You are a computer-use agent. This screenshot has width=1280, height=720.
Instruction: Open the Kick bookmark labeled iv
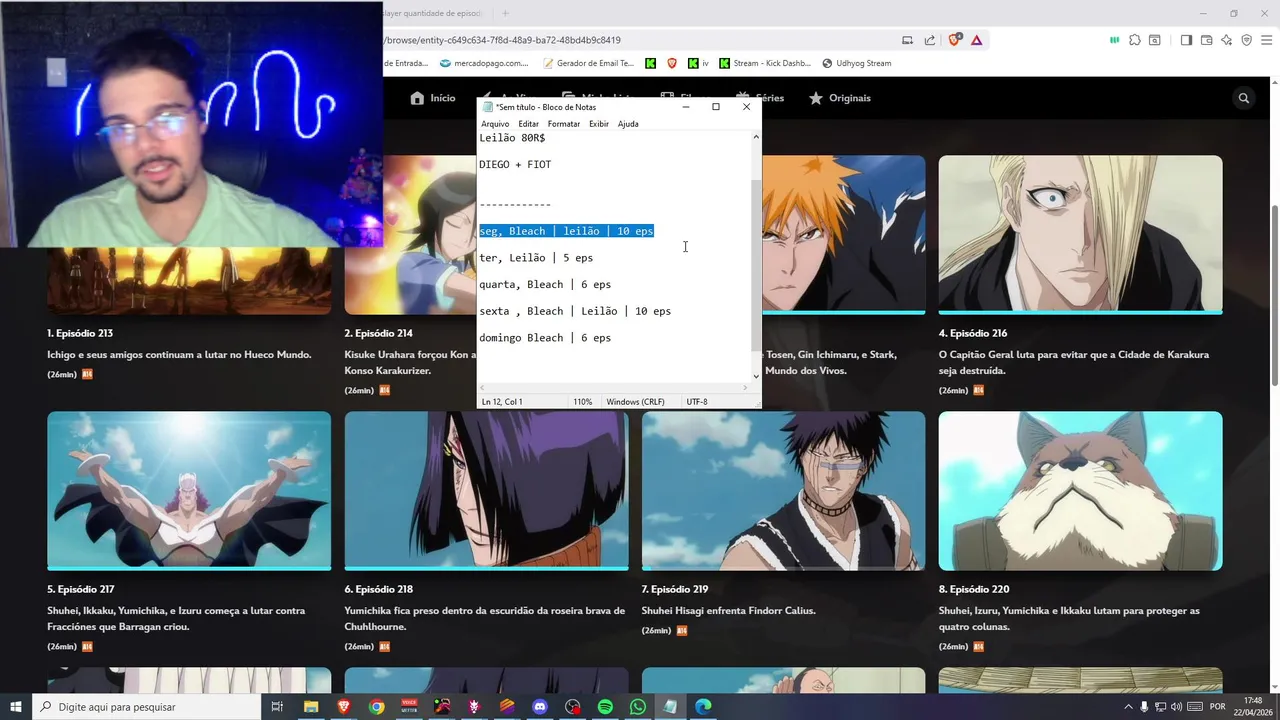698,63
